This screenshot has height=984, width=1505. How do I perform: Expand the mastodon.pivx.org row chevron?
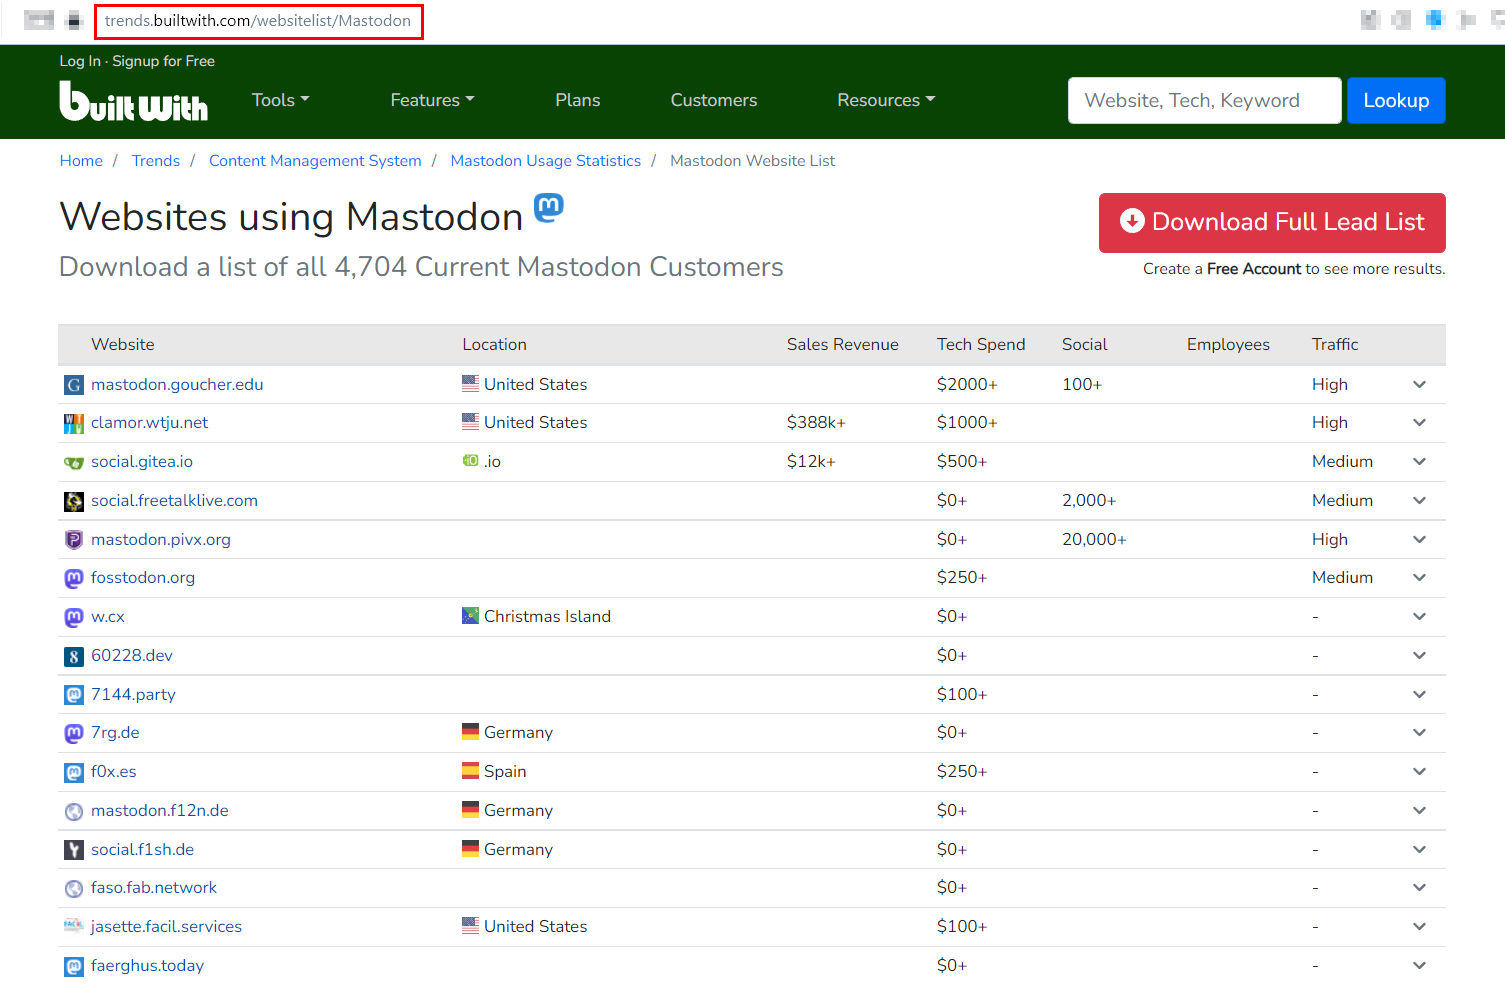1419,539
